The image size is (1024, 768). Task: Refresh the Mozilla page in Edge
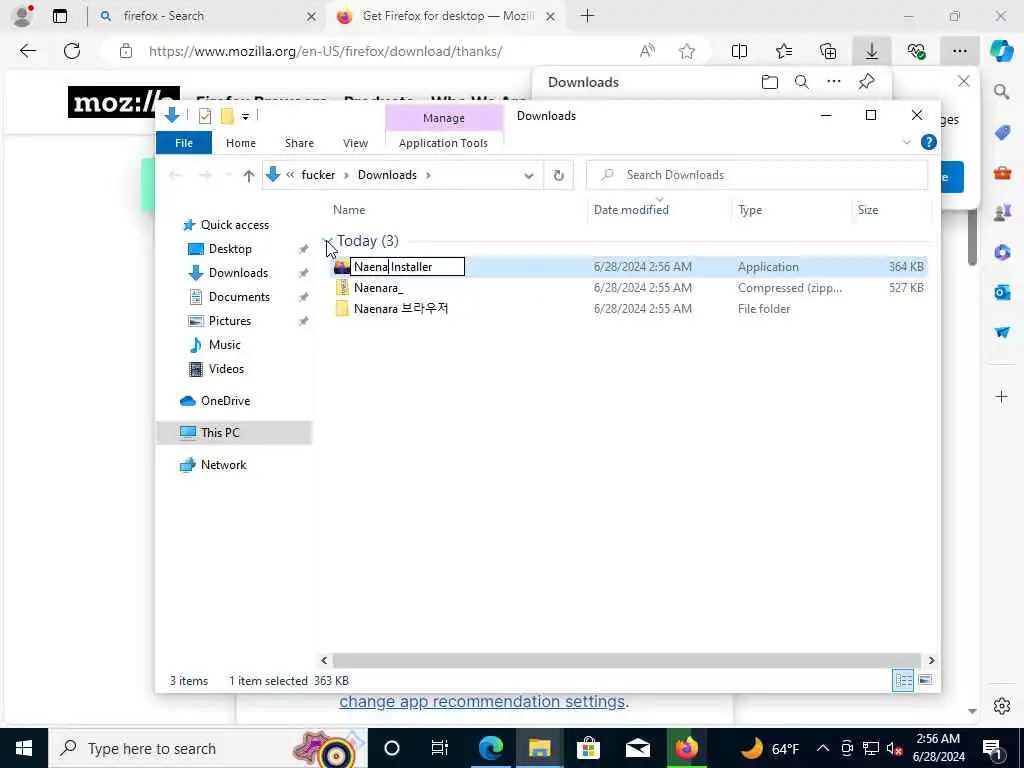72,51
